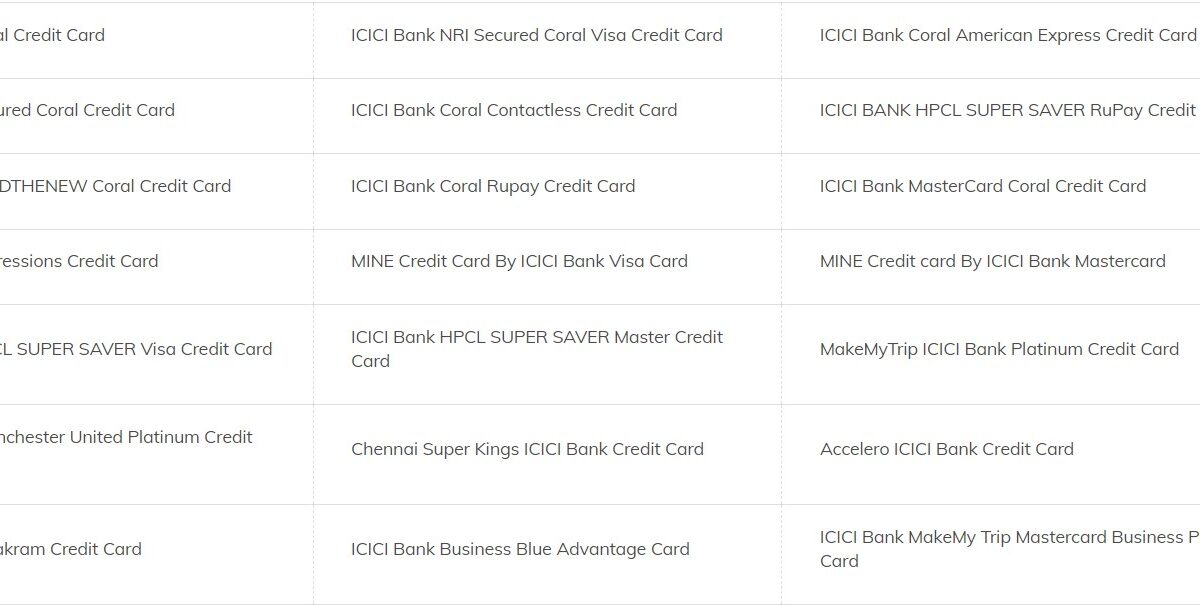Open ICICI BANK HPCL SUPER SAVER RuPay card
The width and height of the screenshot is (1200, 605).
[1007, 110]
